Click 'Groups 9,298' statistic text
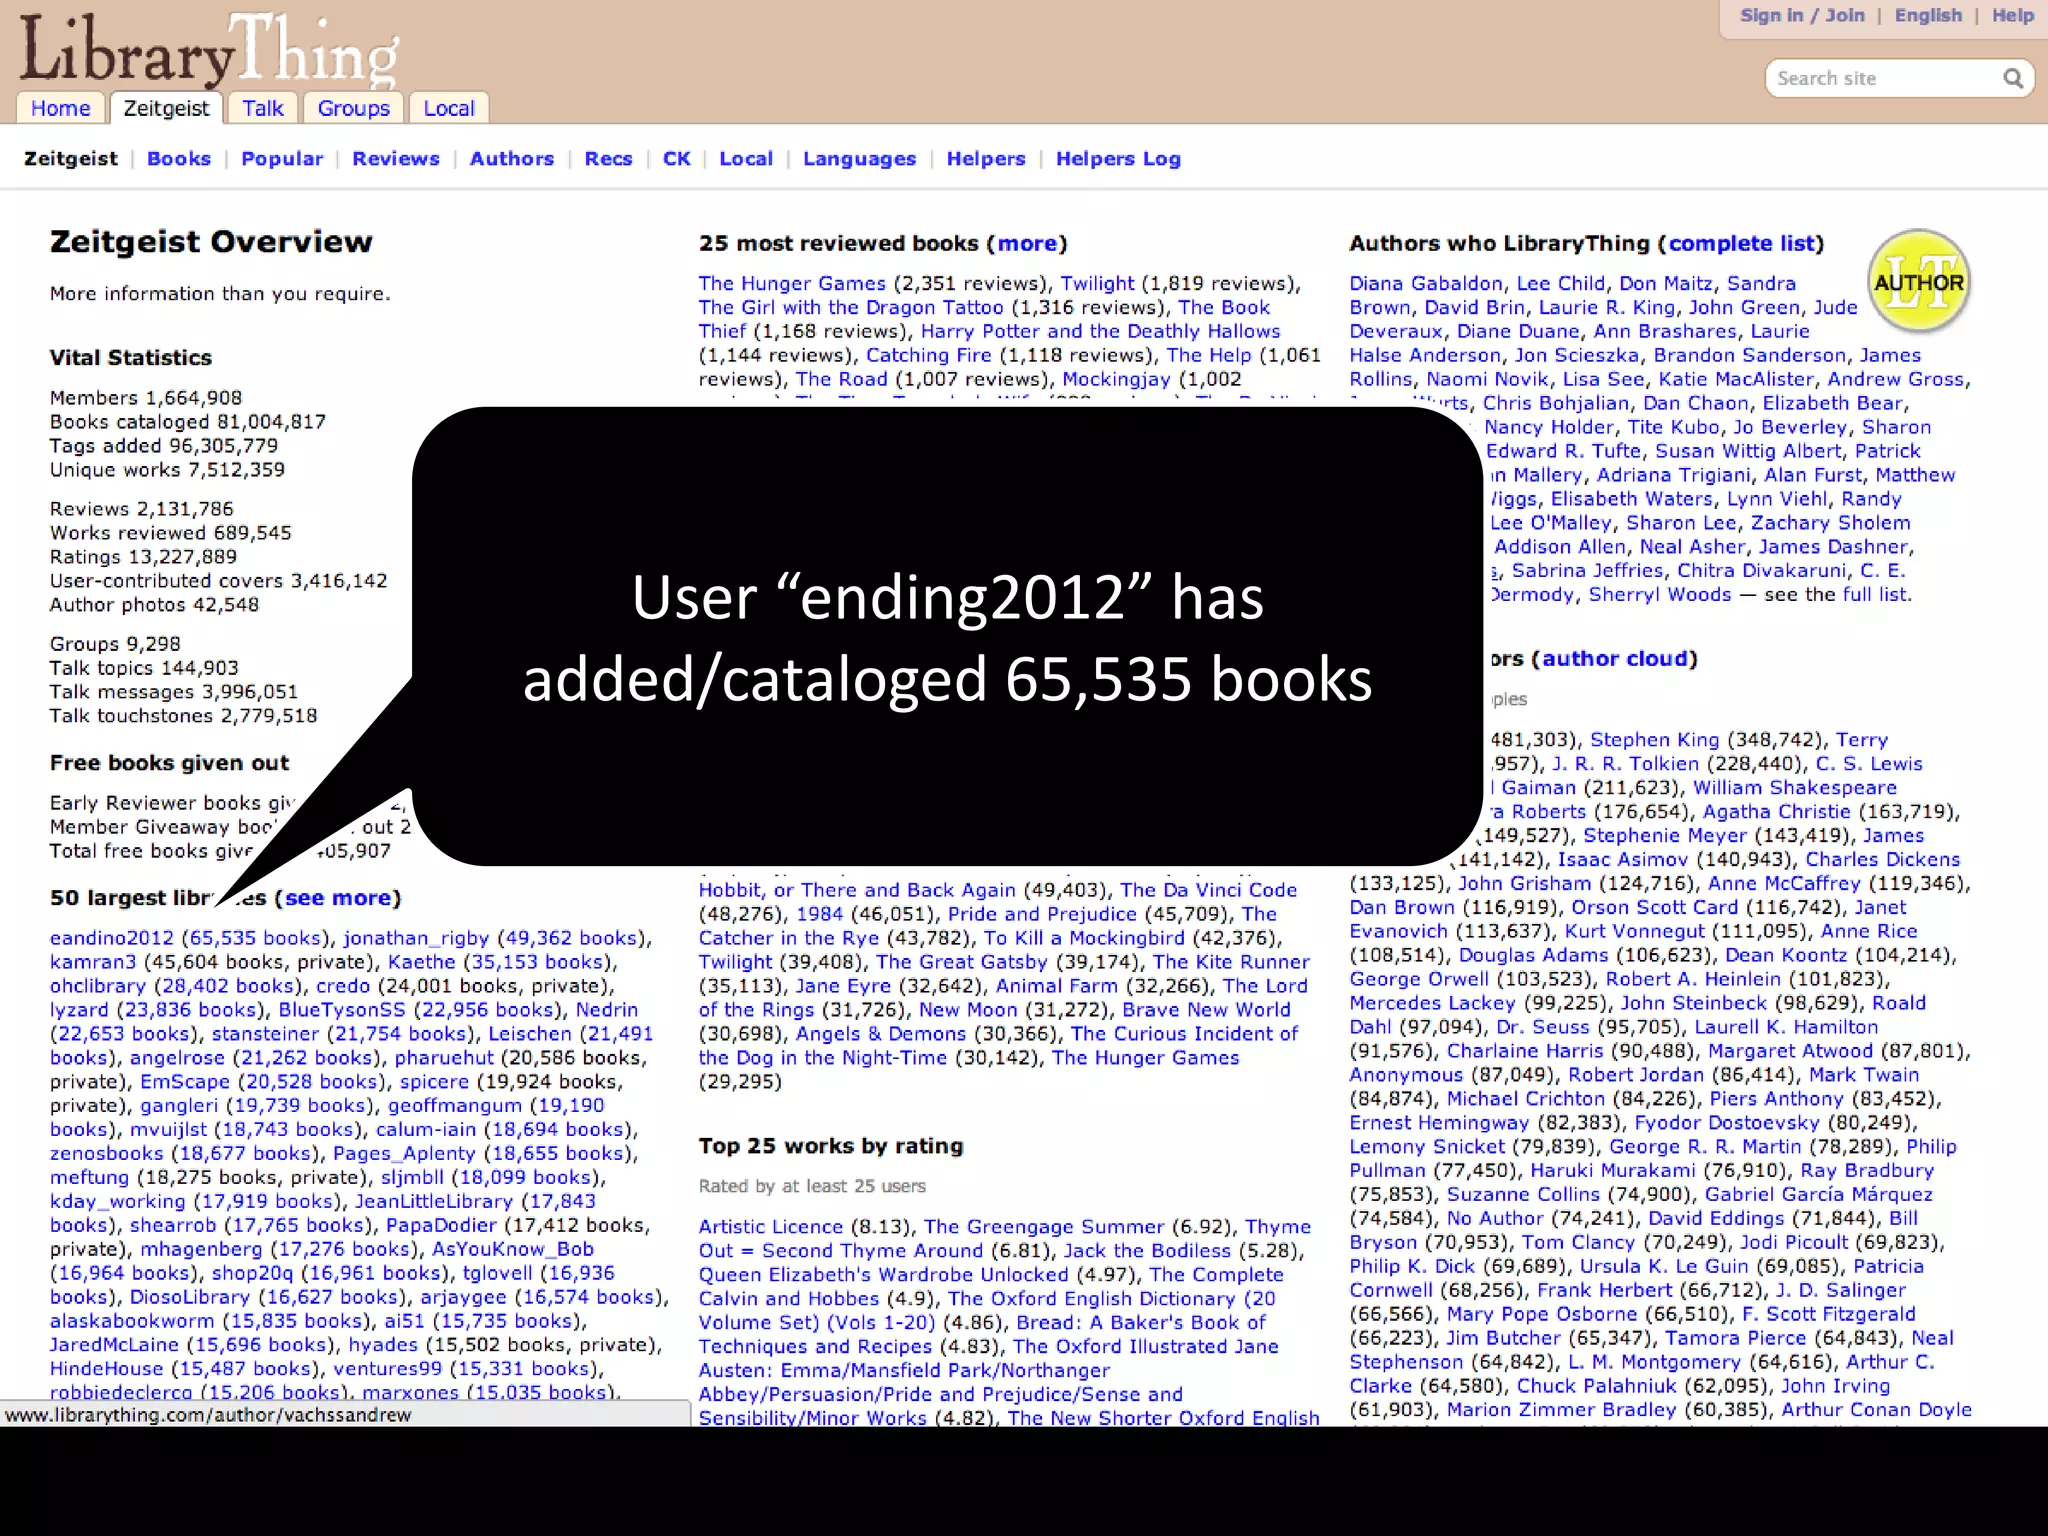The height and width of the screenshot is (1536, 2048). (115, 644)
